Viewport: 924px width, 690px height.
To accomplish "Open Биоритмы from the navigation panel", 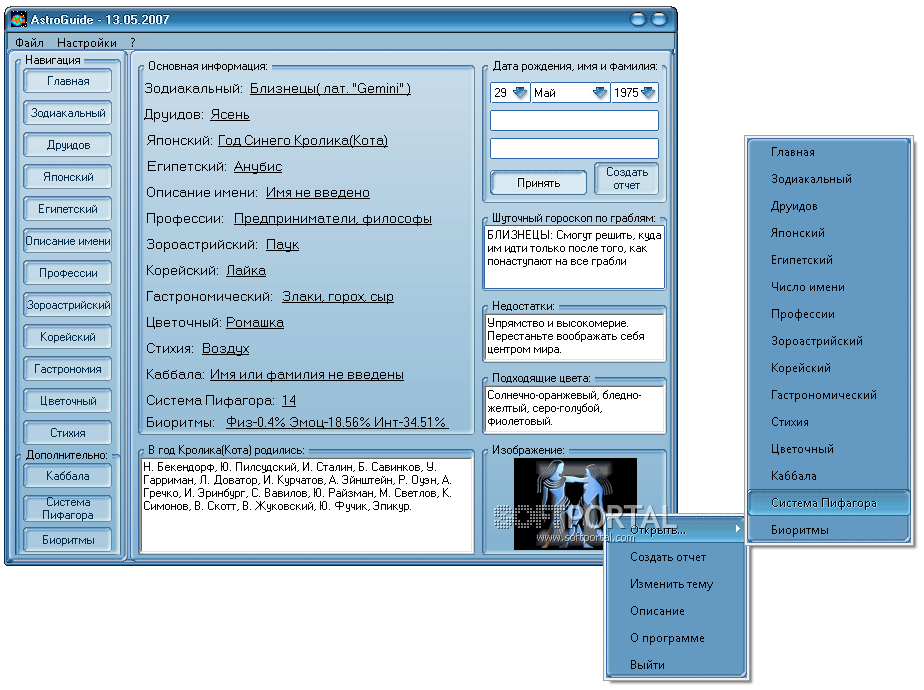I will pyautogui.click(x=68, y=540).
